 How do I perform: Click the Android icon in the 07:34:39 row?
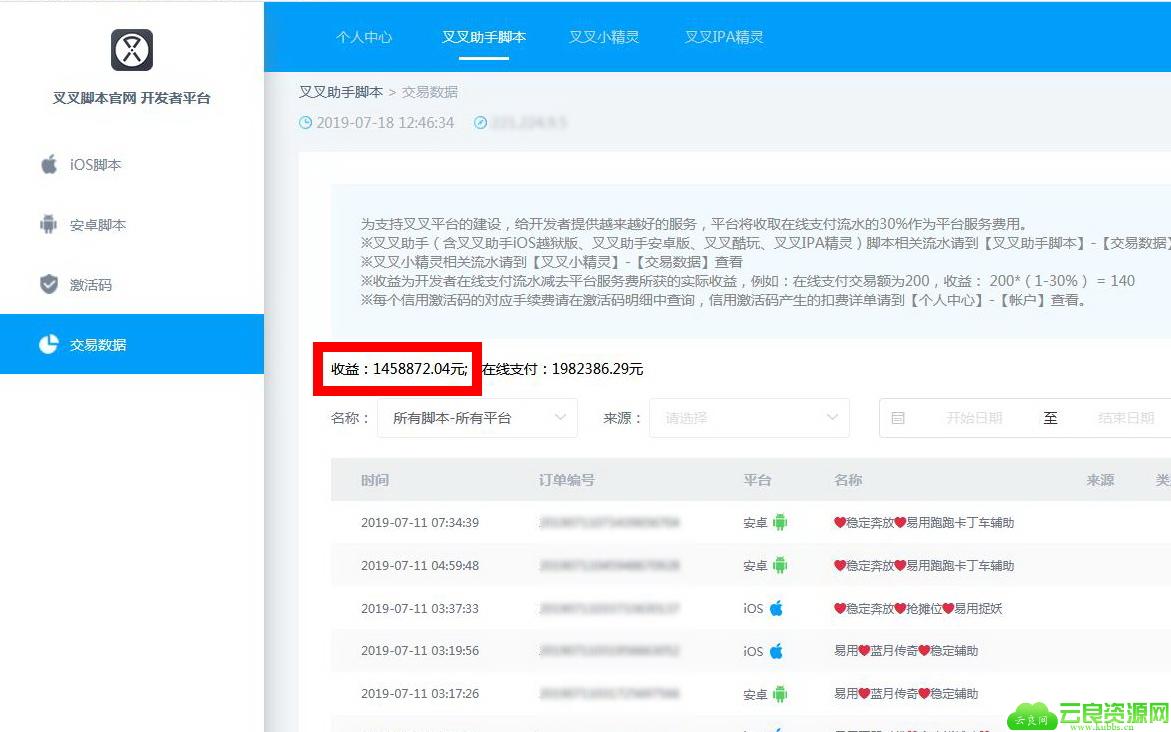click(780, 522)
